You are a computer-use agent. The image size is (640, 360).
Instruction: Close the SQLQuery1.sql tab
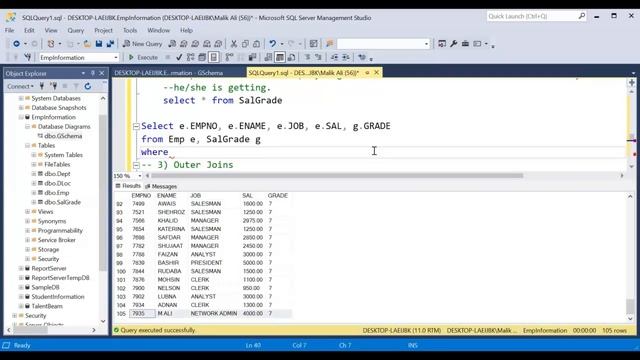(376, 73)
